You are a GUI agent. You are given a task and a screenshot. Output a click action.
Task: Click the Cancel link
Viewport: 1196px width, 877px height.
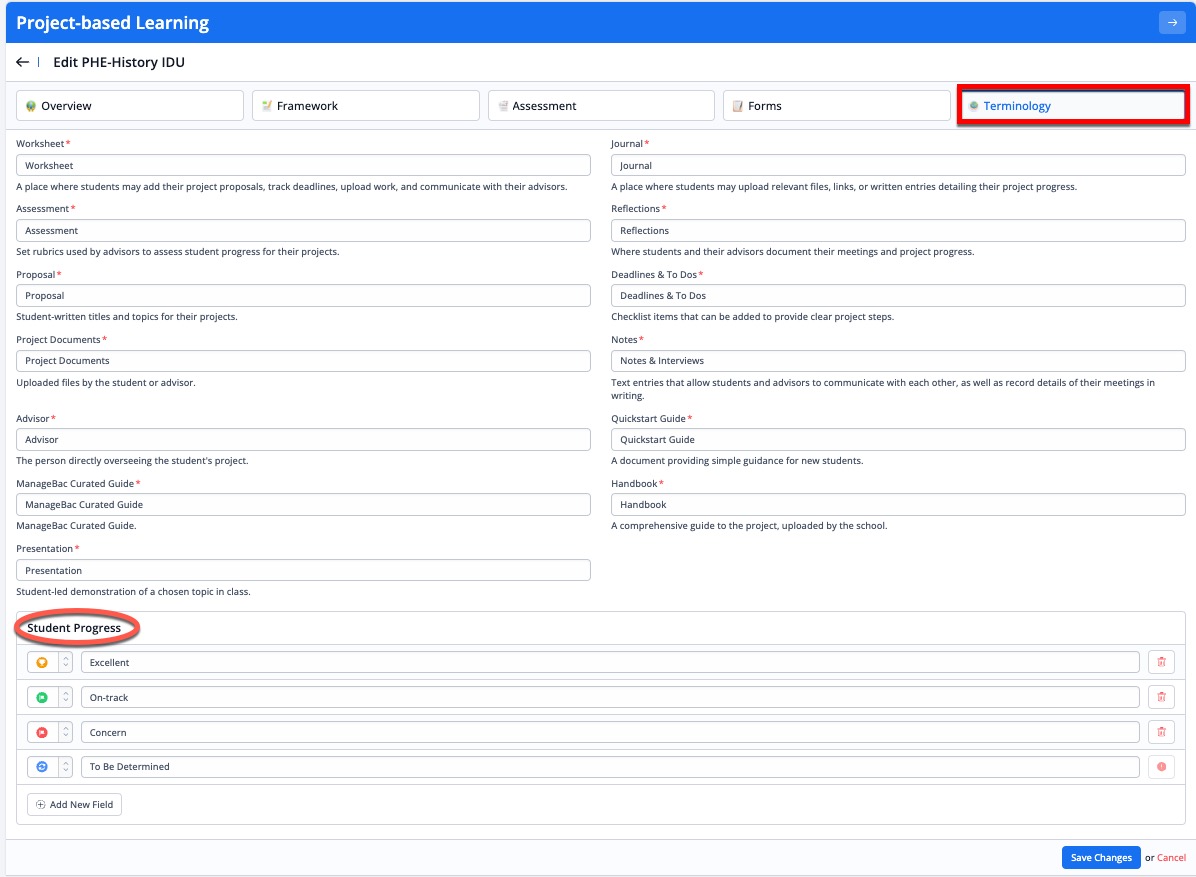(x=1171, y=858)
